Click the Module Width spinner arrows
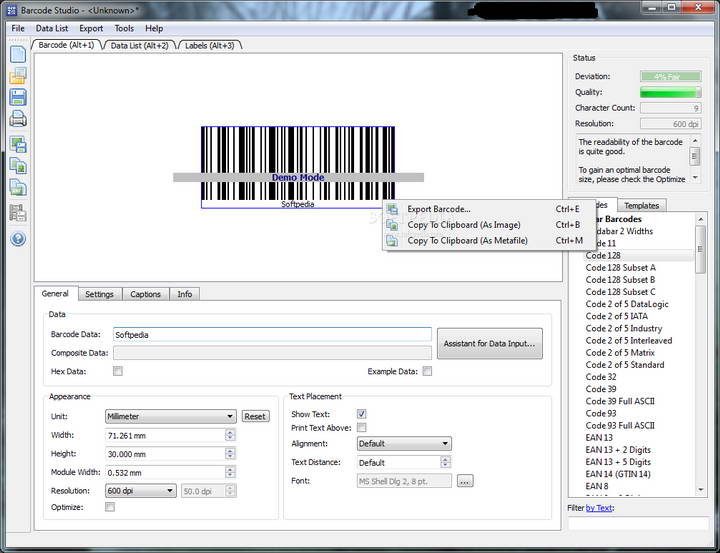This screenshot has width=720, height=553. pos(231,472)
